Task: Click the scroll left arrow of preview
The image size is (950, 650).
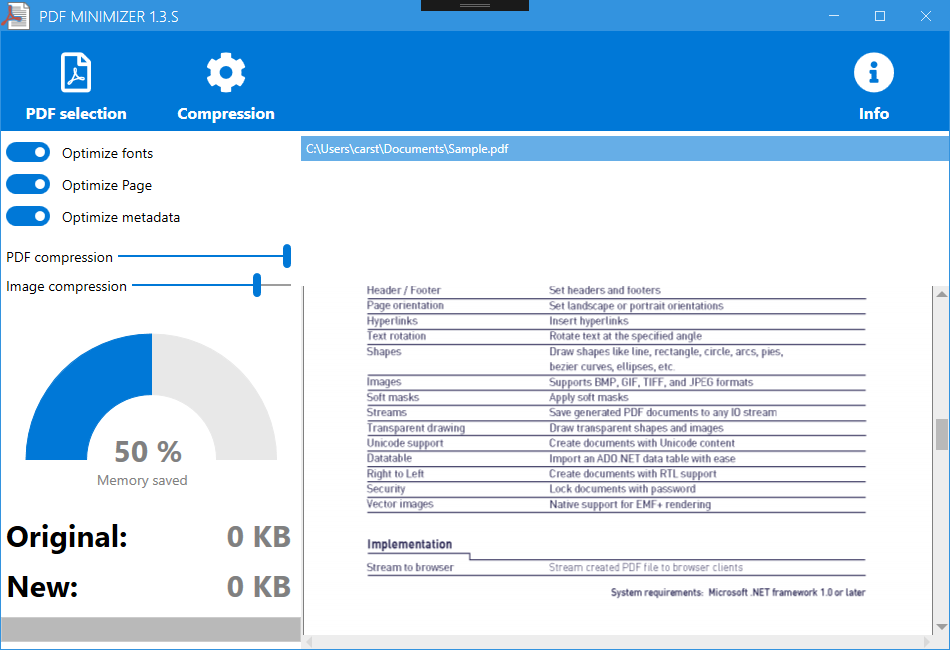Action: click(309, 642)
